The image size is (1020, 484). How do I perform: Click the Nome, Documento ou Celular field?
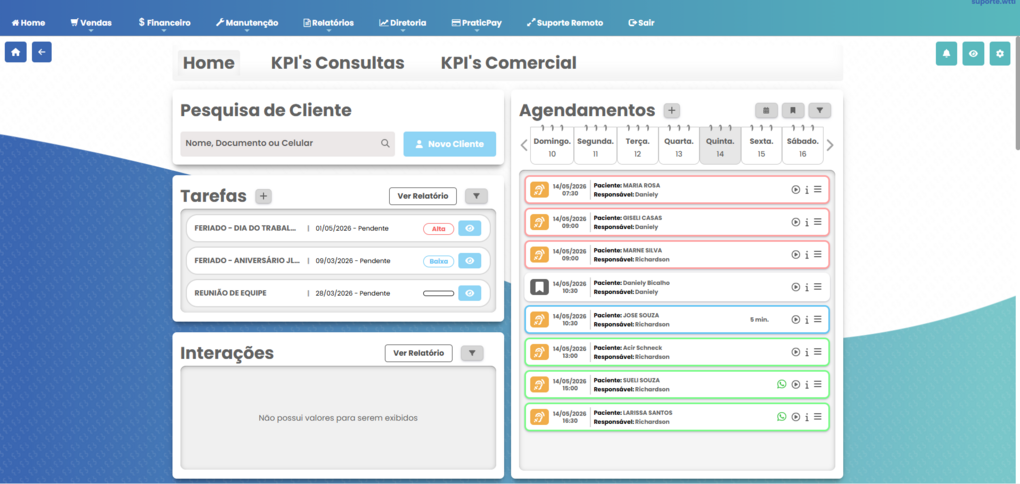coord(288,144)
